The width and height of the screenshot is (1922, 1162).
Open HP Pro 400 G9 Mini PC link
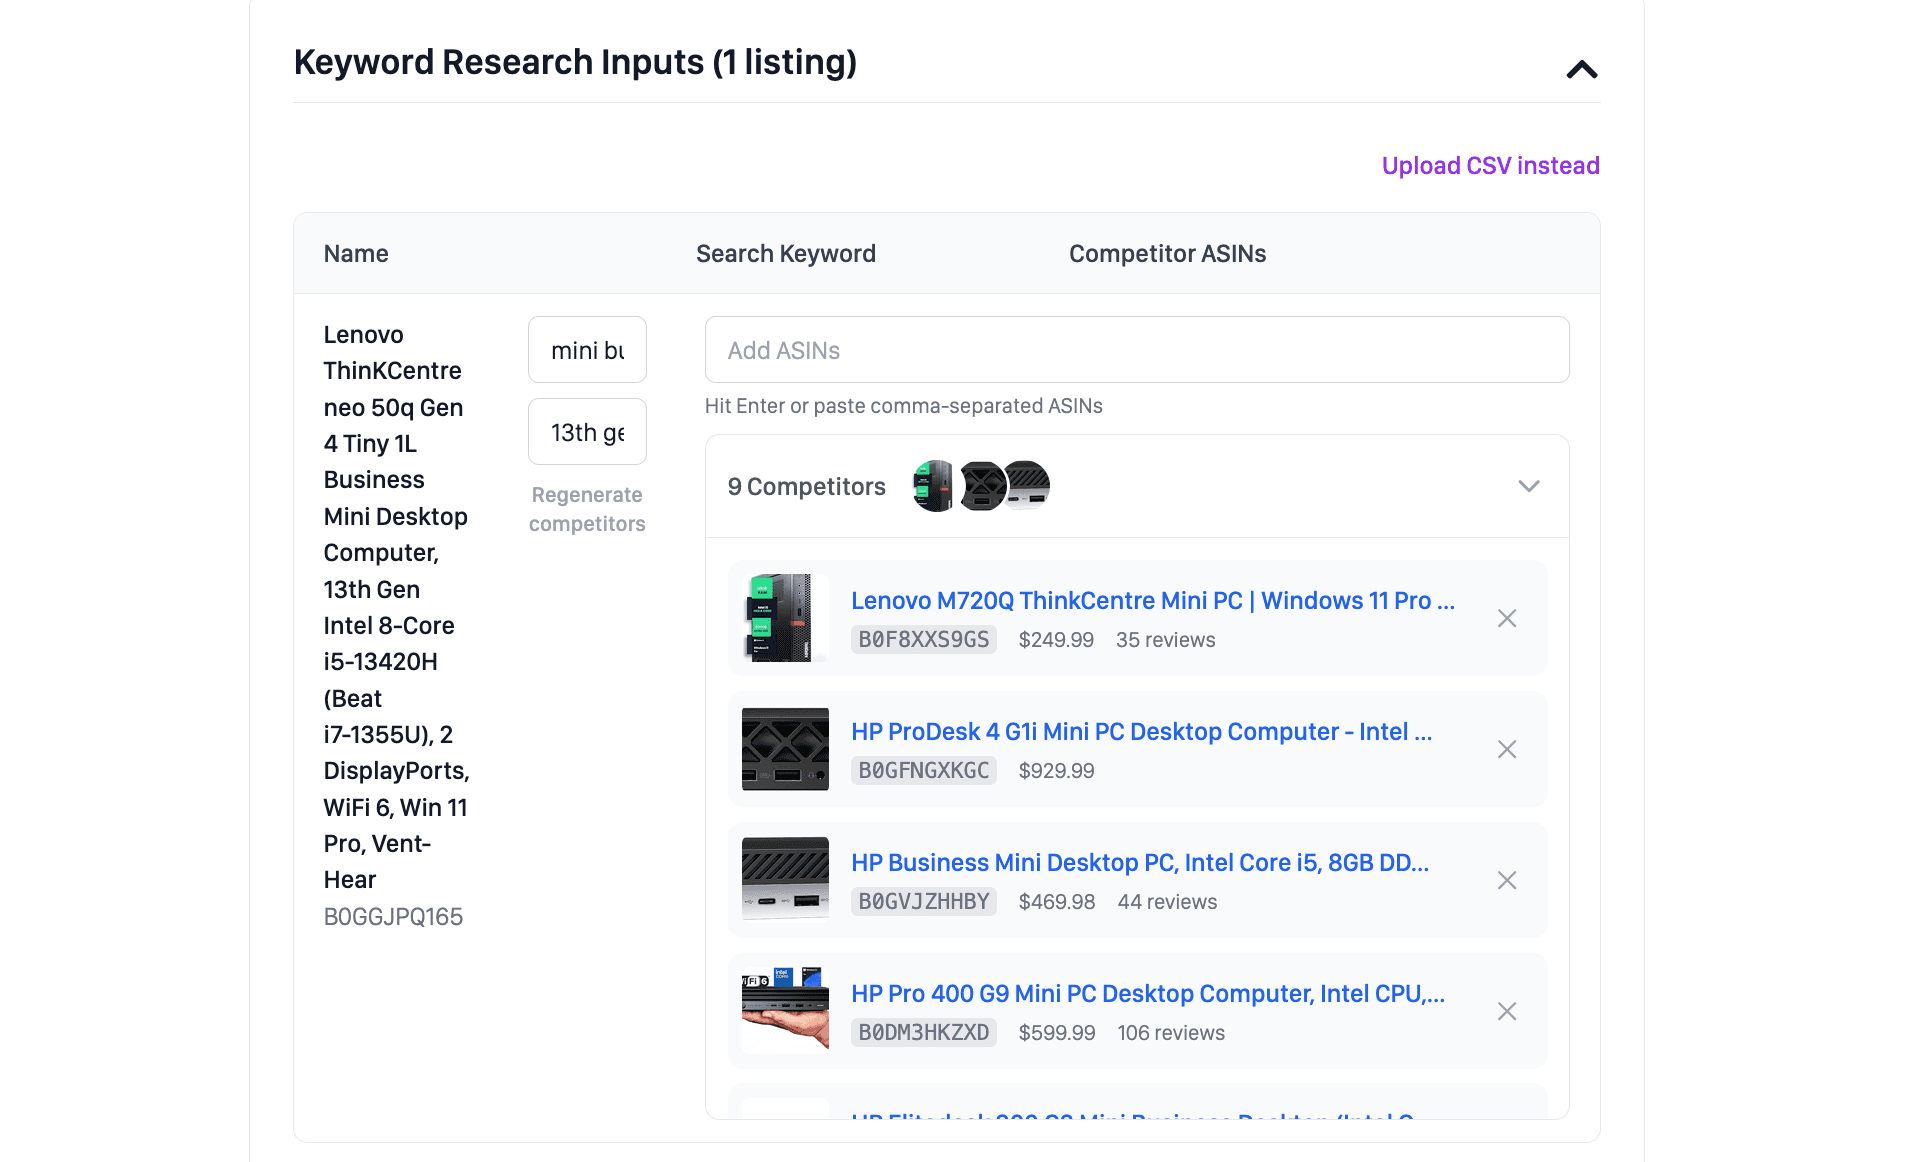click(x=1148, y=993)
